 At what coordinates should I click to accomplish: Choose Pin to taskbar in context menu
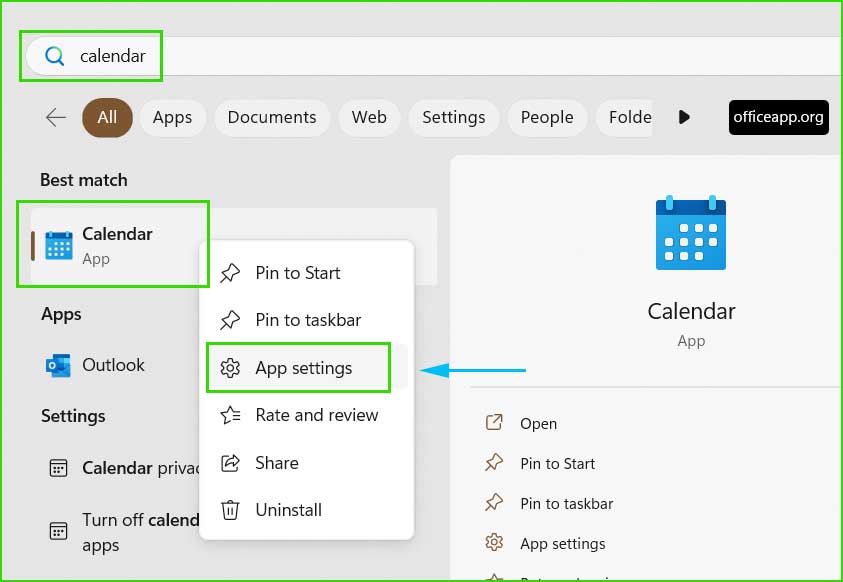(306, 320)
